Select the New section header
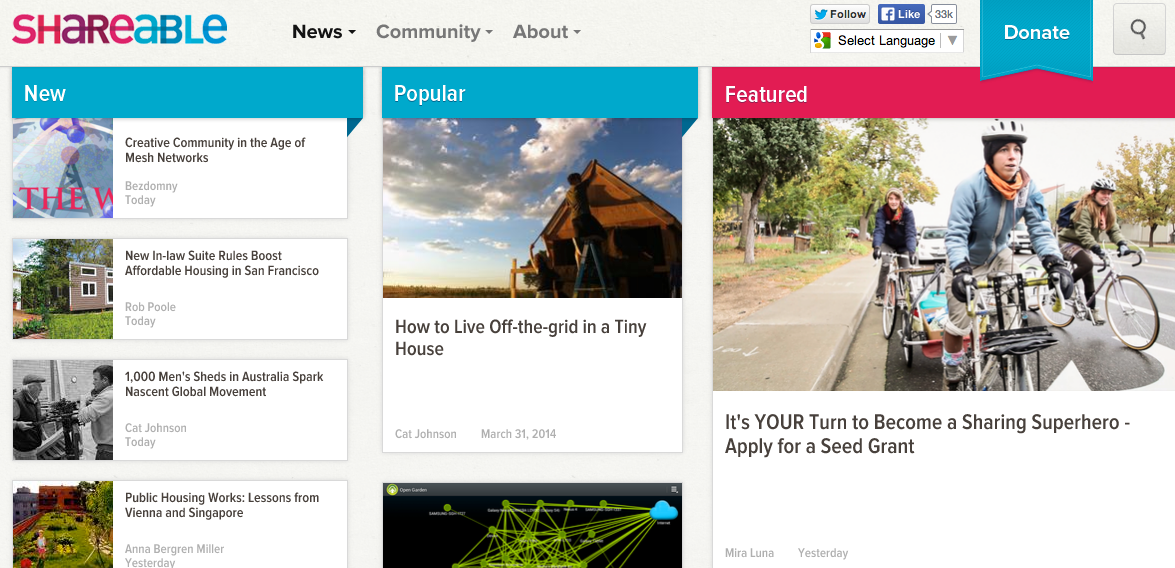The height and width of the screenshot is (568, 1175). (45, 94)
